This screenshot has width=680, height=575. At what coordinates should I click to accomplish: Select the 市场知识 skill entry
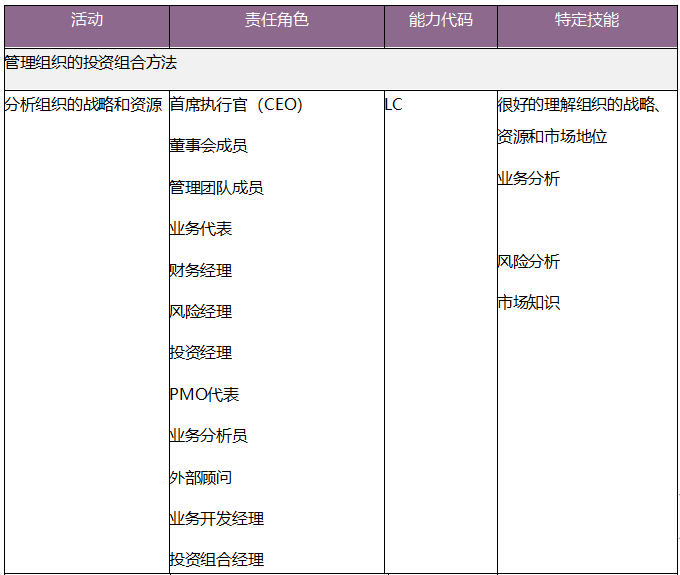pos(529,303)
